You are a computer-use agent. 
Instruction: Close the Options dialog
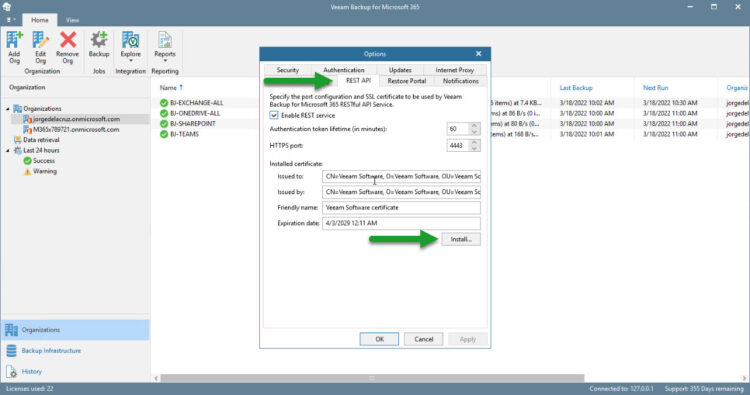(478, 54)
